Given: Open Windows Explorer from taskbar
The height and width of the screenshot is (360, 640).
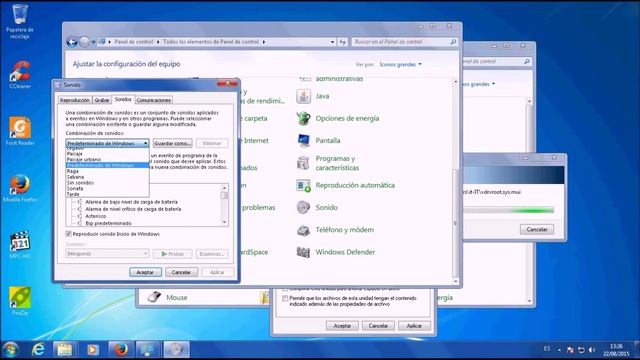Looking at the screenshot, I should click(65, 350).
